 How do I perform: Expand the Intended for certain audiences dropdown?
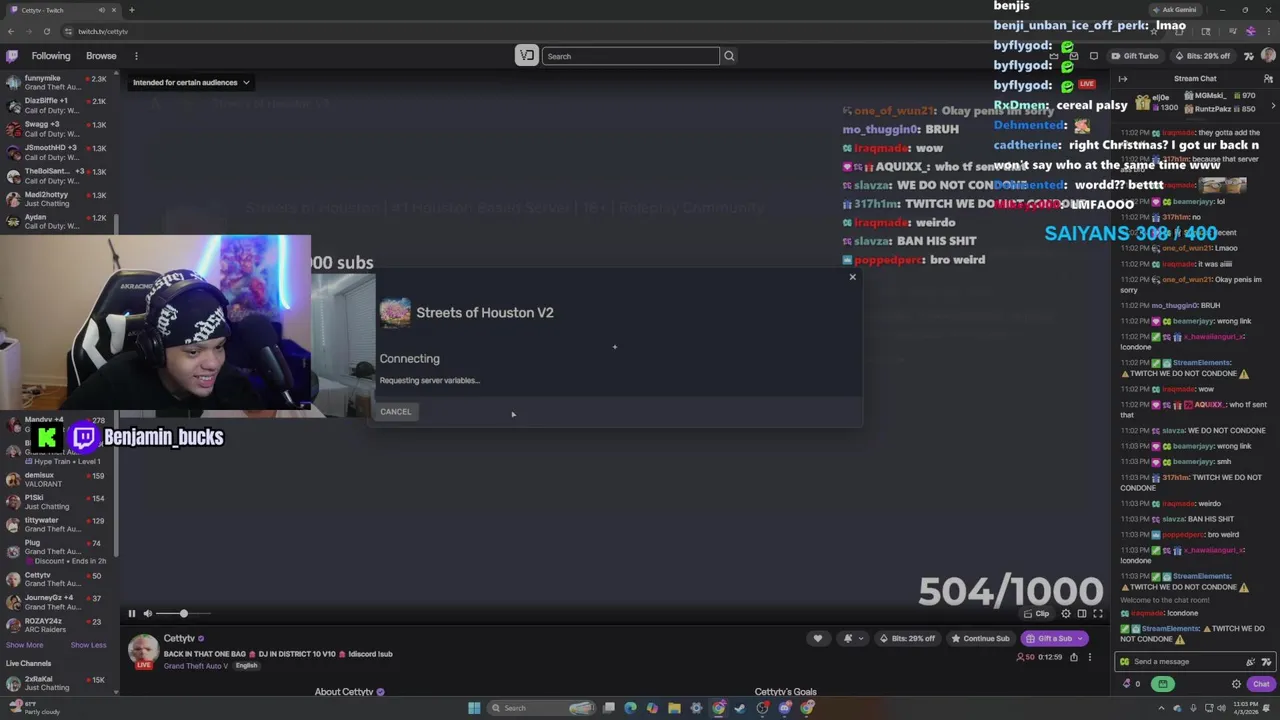click(x=191, y=82)
